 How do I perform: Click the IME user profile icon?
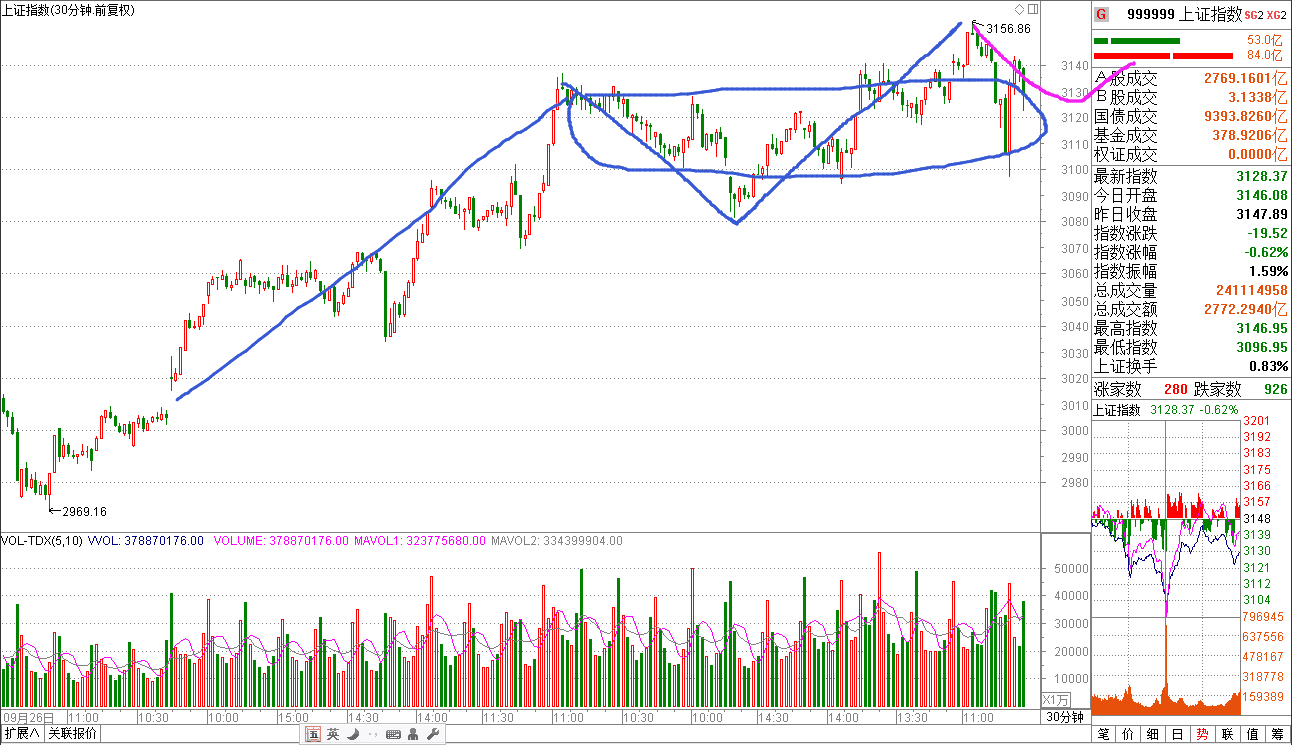coord(413,734)
